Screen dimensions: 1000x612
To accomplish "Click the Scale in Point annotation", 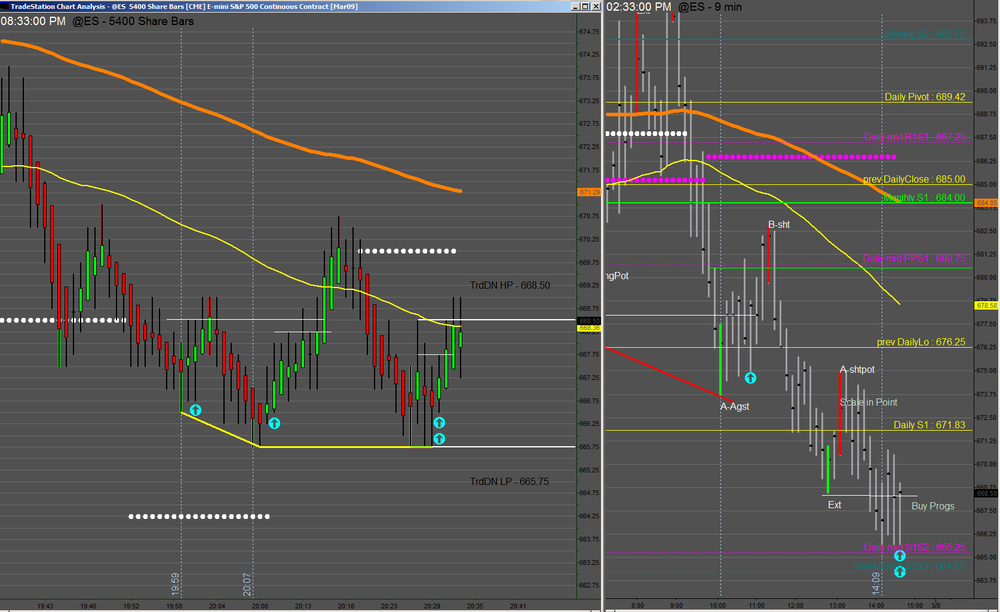I will [869, 402].
